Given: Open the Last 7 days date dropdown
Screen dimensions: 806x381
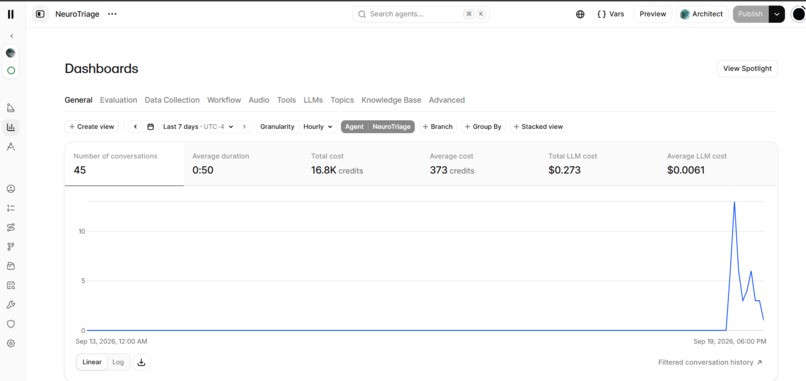Looking at the screenshot, I should click(198, 126).
